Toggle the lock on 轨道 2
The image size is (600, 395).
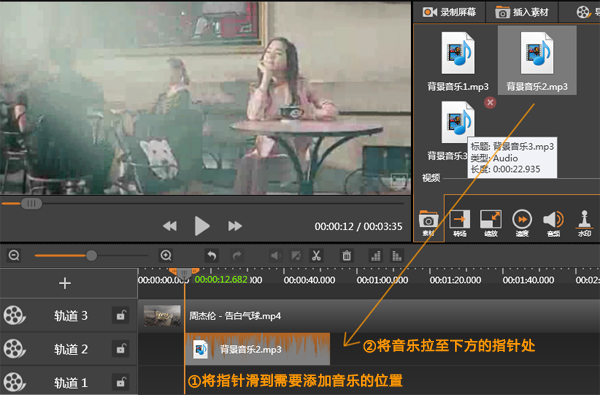click(x=121, y=349)
